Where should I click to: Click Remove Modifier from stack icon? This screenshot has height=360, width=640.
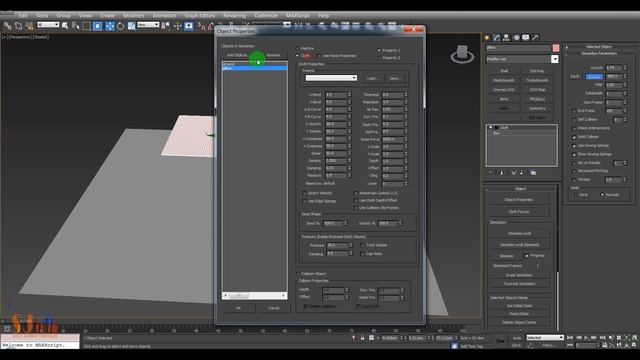point(522,173)
